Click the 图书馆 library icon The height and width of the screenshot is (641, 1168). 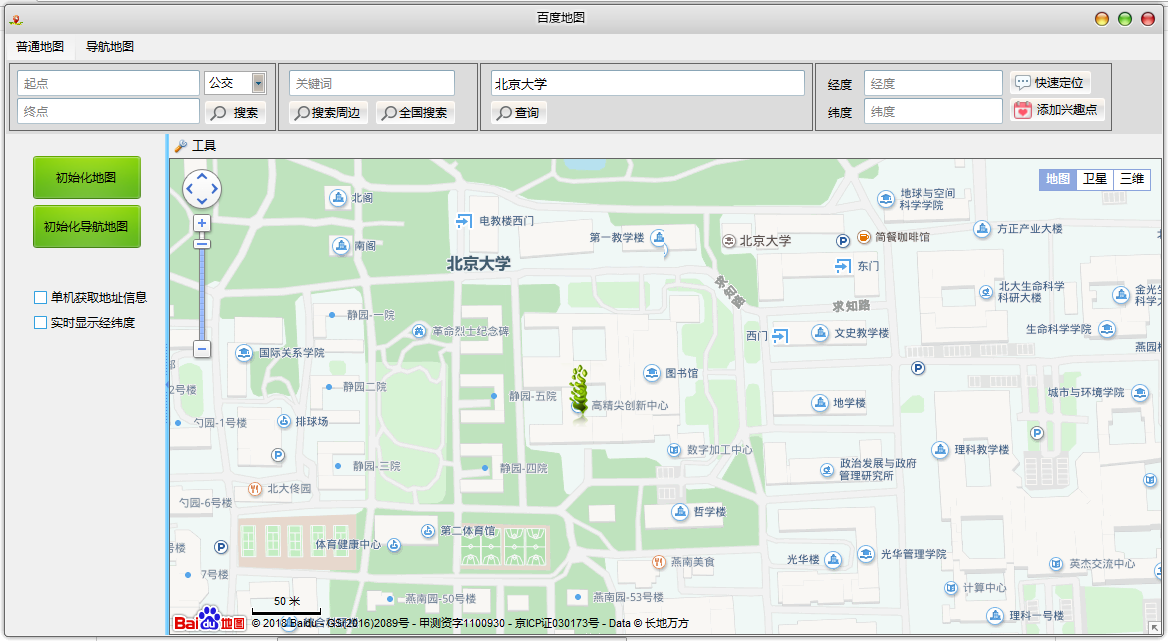(x=653, y=373)
